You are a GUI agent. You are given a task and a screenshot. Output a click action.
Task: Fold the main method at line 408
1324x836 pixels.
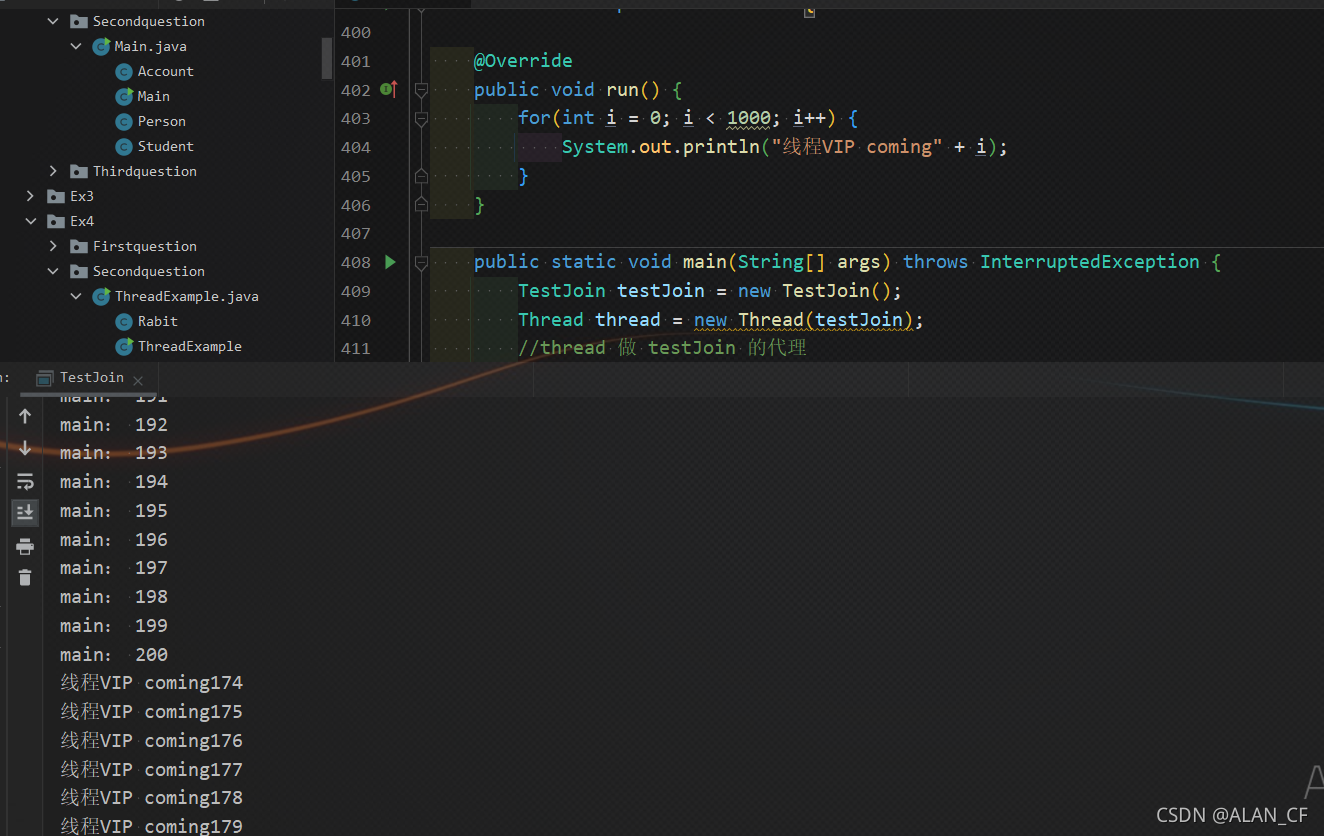pos(421,262)
